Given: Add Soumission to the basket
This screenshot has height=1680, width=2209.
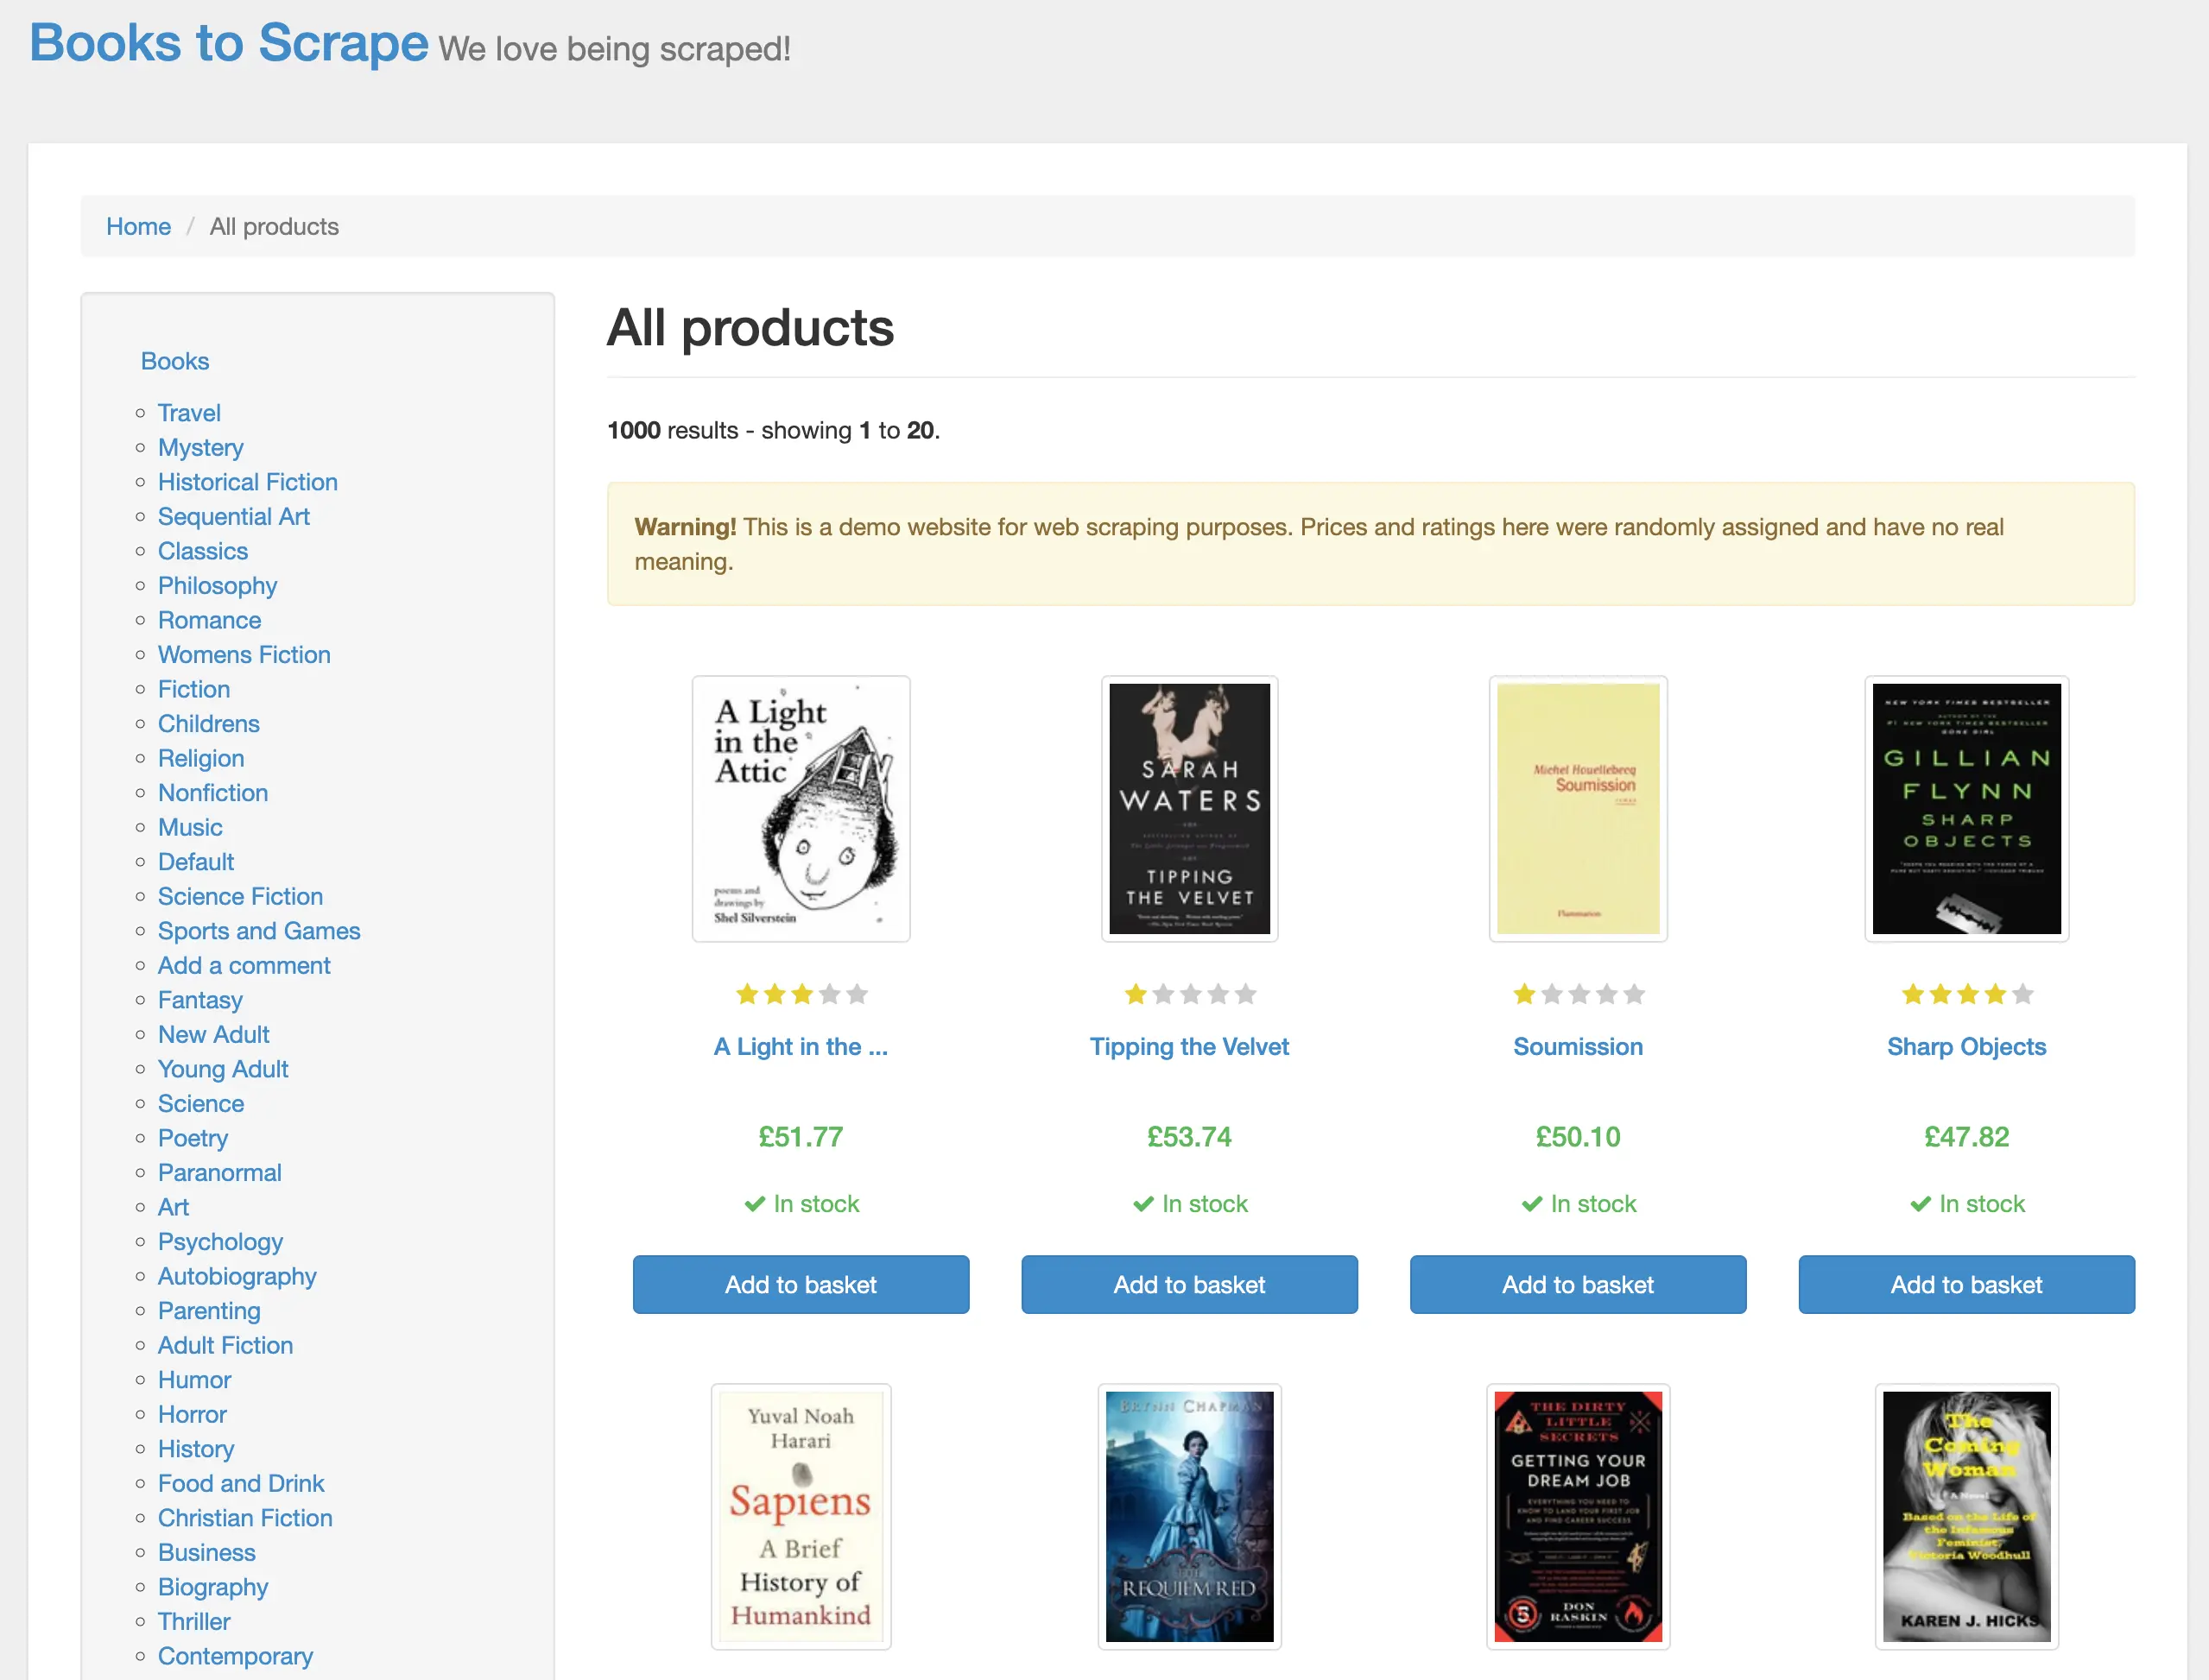Looking at the screenshot, I should tap(1577, 1285).
